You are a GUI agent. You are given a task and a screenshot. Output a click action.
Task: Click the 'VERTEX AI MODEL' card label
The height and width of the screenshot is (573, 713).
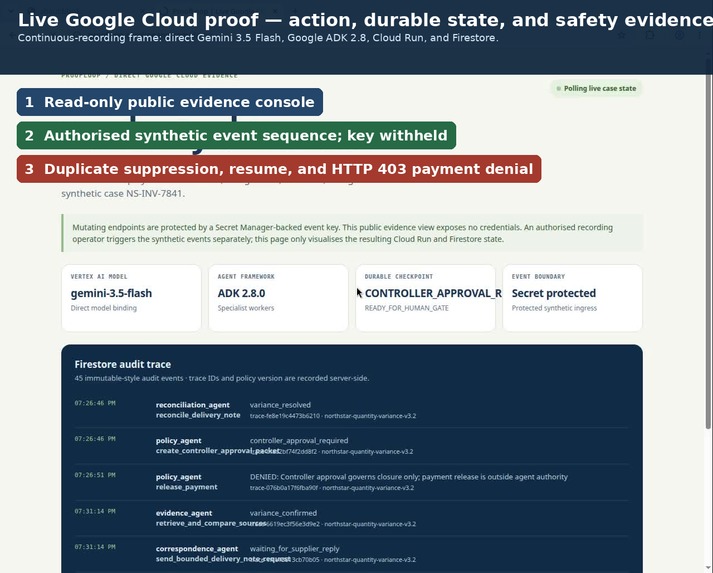(99, 276)
